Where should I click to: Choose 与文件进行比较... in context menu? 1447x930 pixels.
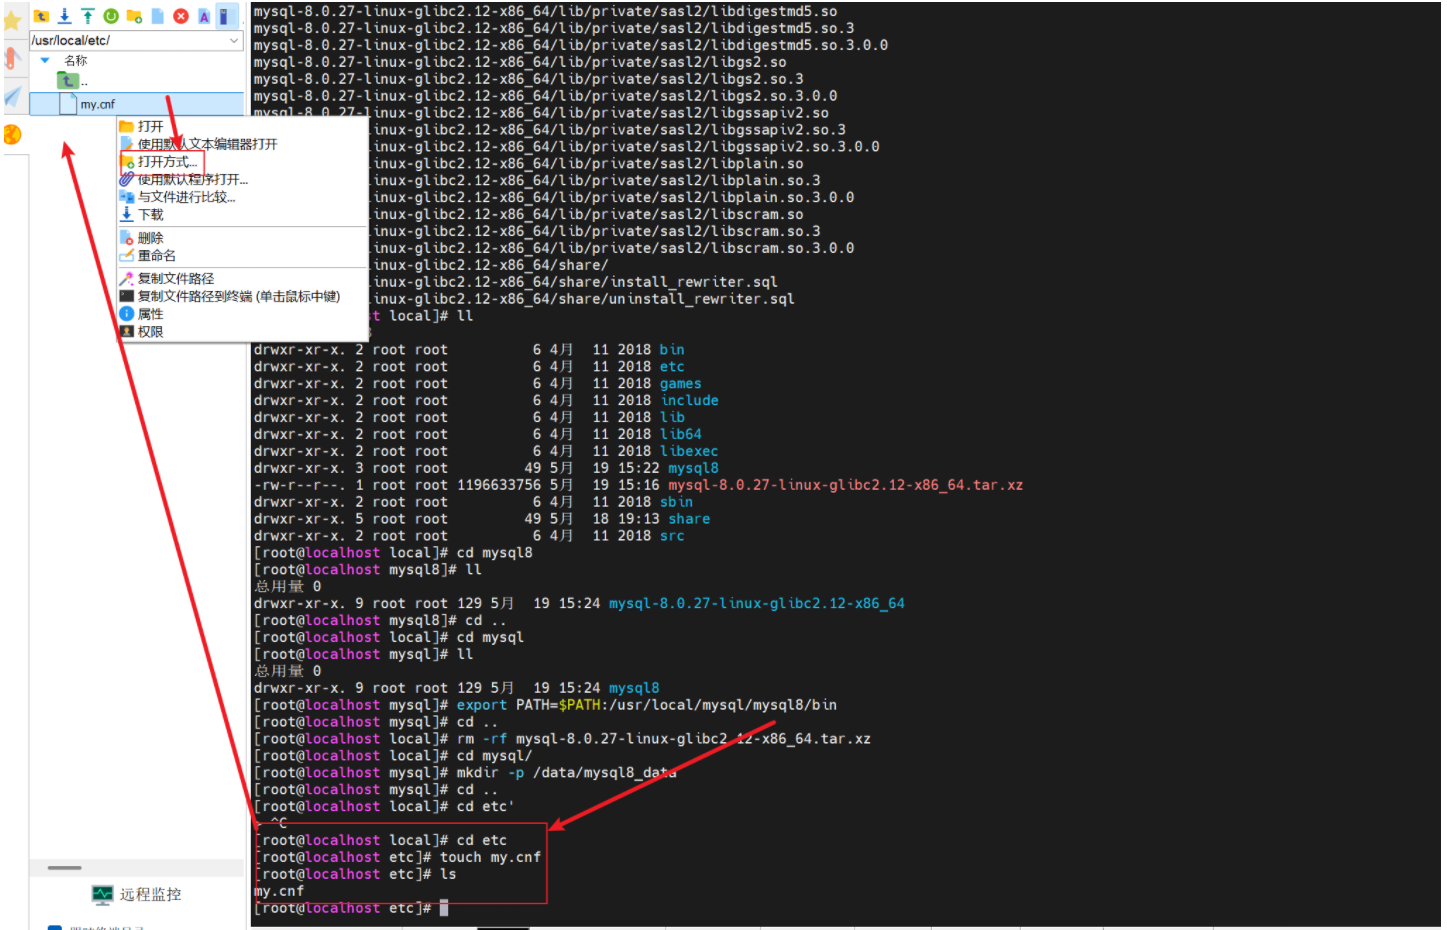point(186,197)
